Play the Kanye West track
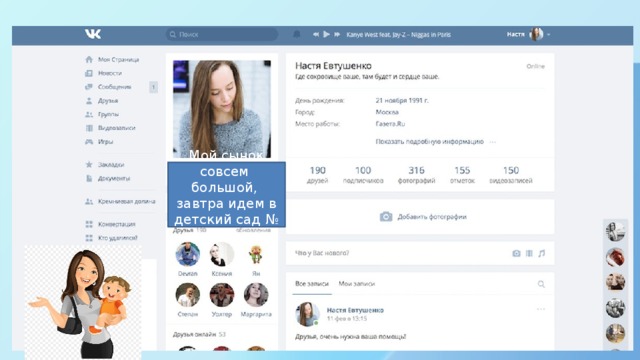 click(327, 35)
